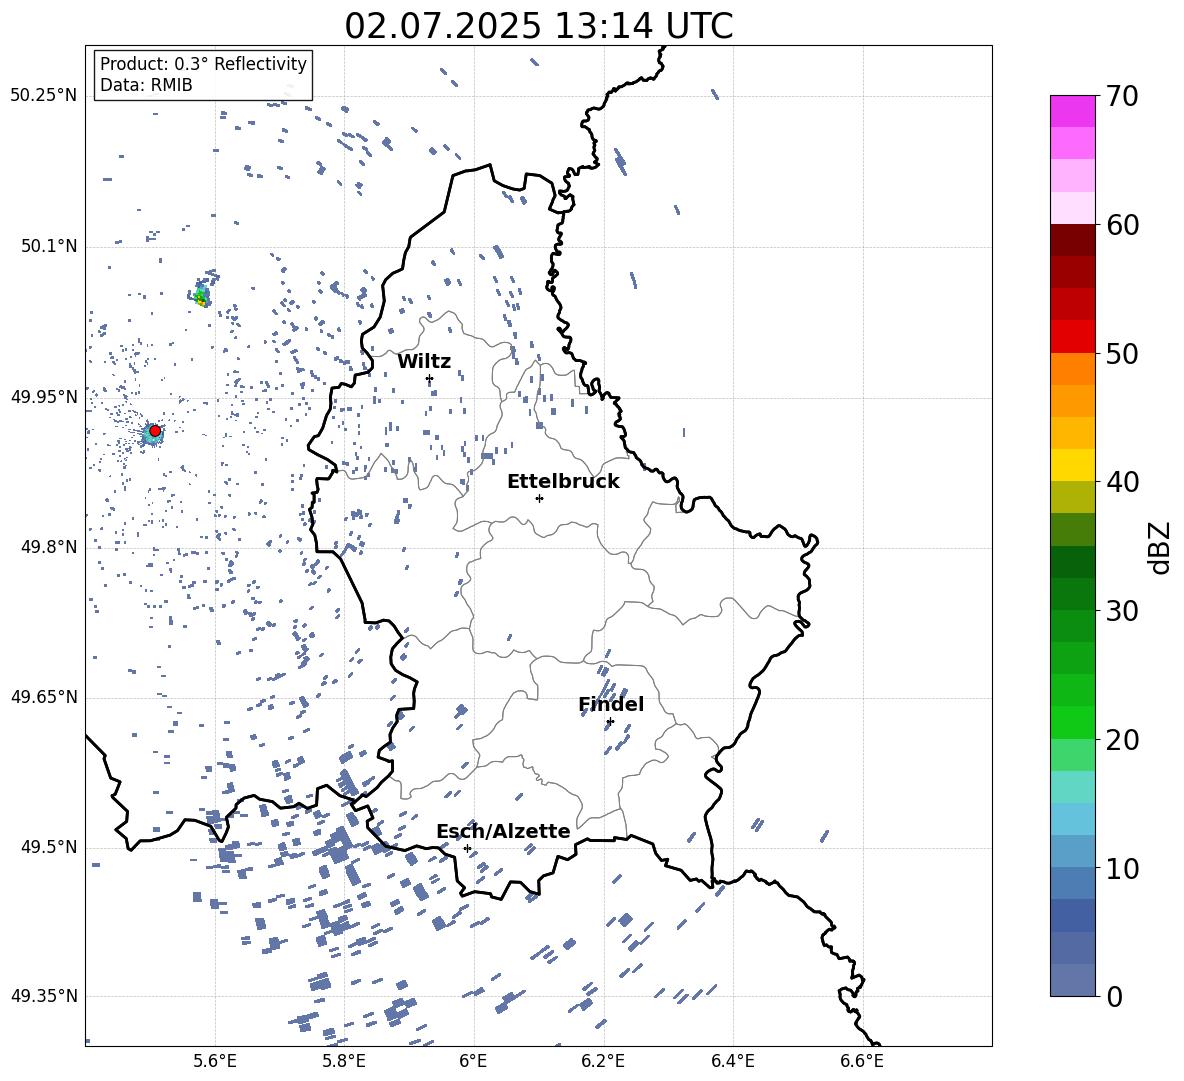Click the green-yellow echo cluster near 50.05°N
This screenshot has height=1081, width=1184.
click(x=202, y=294)
